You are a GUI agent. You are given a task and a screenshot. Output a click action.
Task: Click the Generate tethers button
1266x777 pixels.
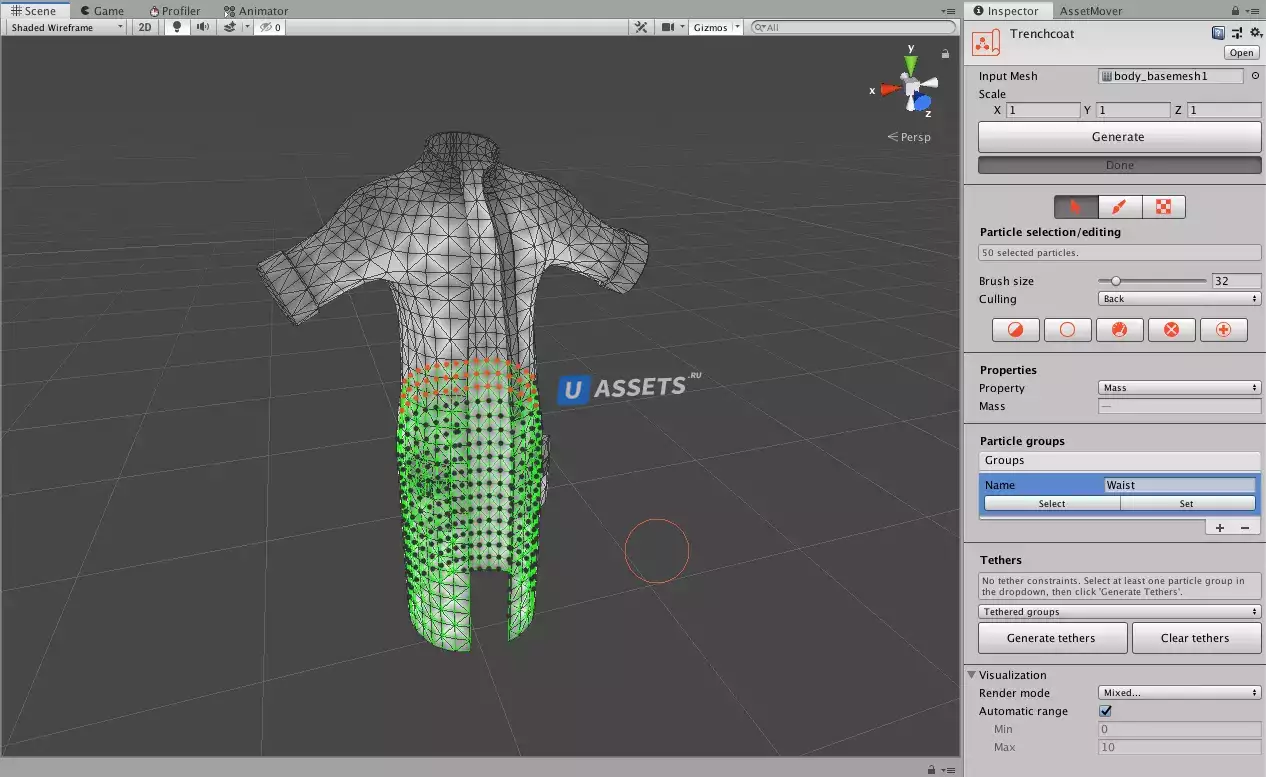pos(1052,638)
